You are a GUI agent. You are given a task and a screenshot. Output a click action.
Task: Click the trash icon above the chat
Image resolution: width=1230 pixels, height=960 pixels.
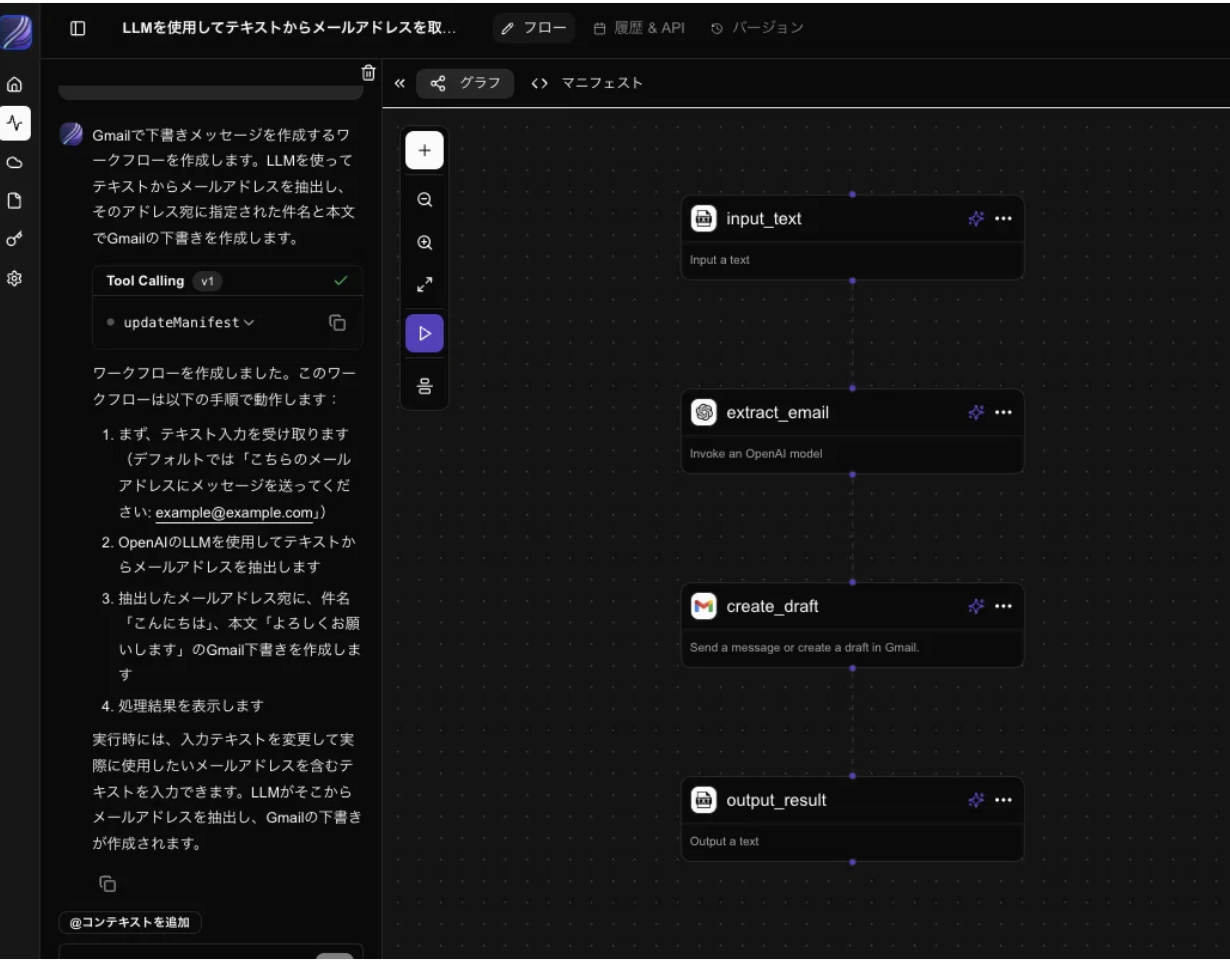pyautogui.click(x=368, y=72)
